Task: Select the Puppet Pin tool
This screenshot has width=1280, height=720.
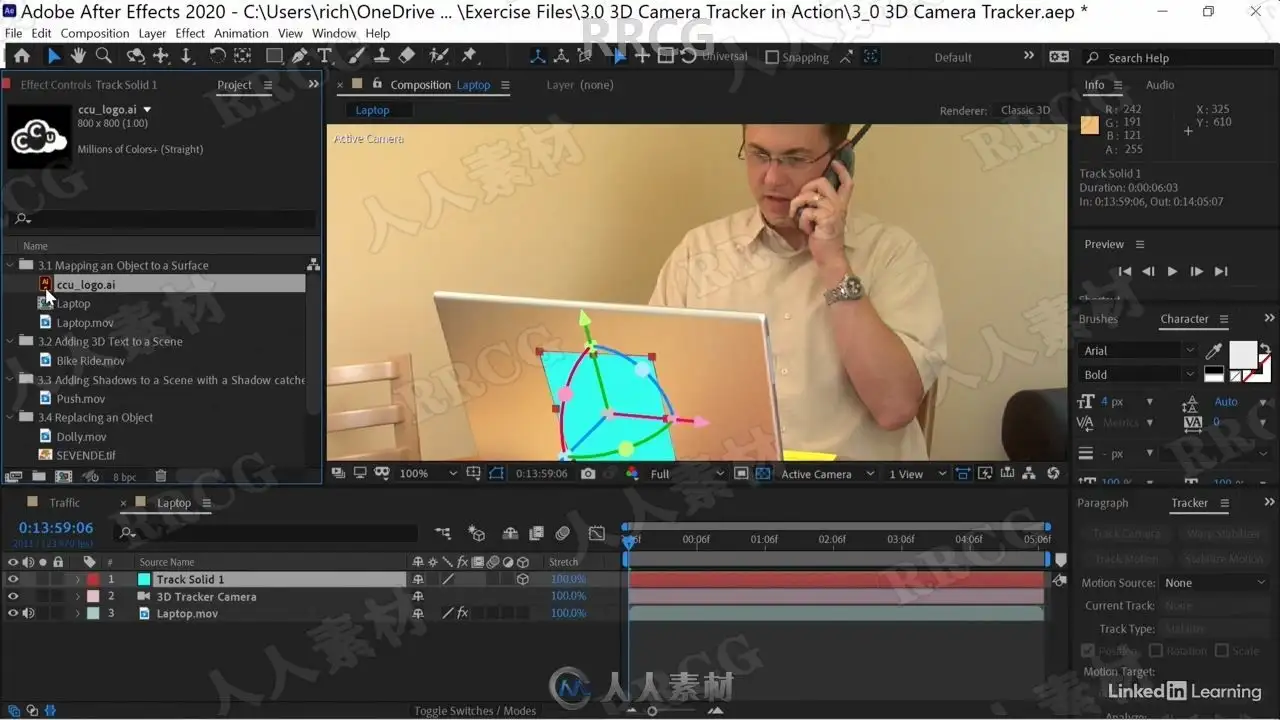Action: pyautogui.click(x=469, y=56)
